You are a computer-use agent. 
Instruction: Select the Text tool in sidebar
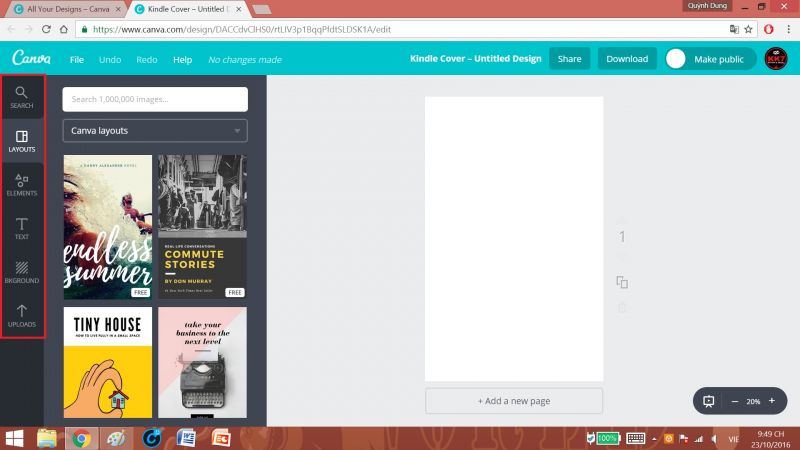21,229
